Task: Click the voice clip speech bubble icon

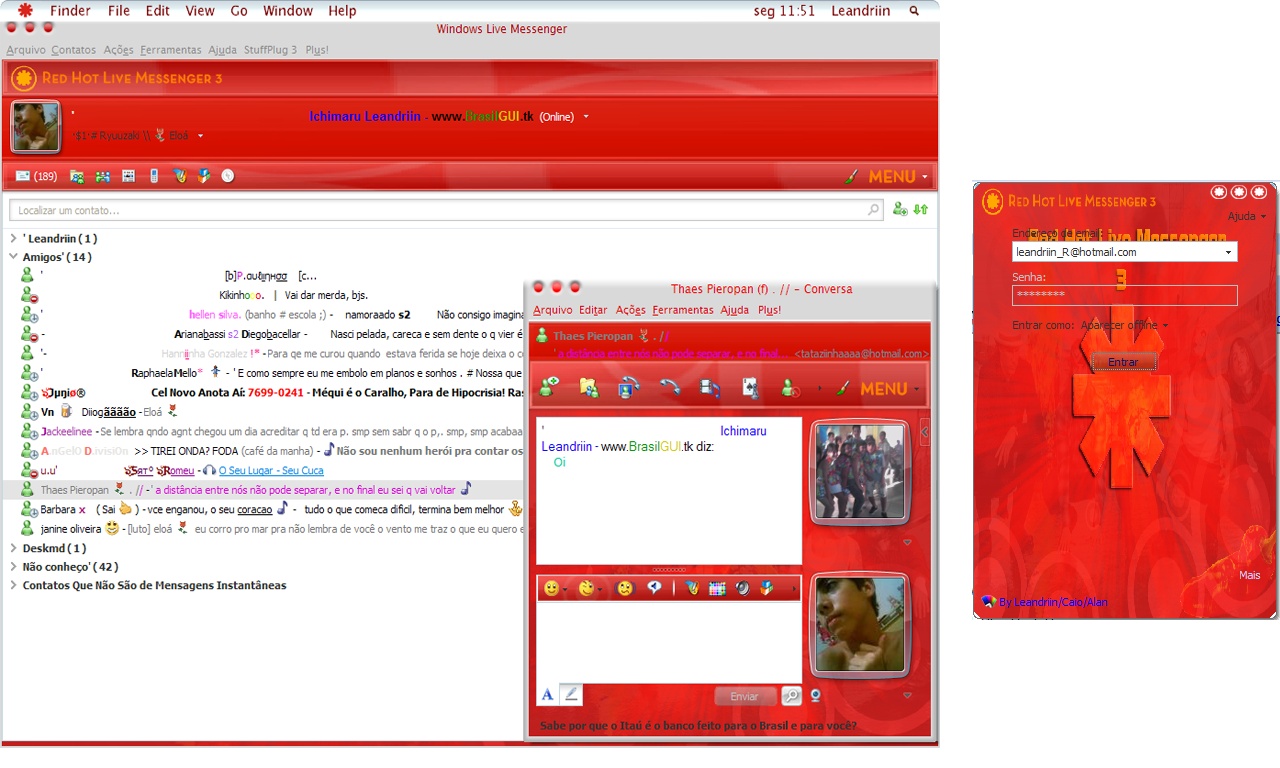Action: pos(654,588)
